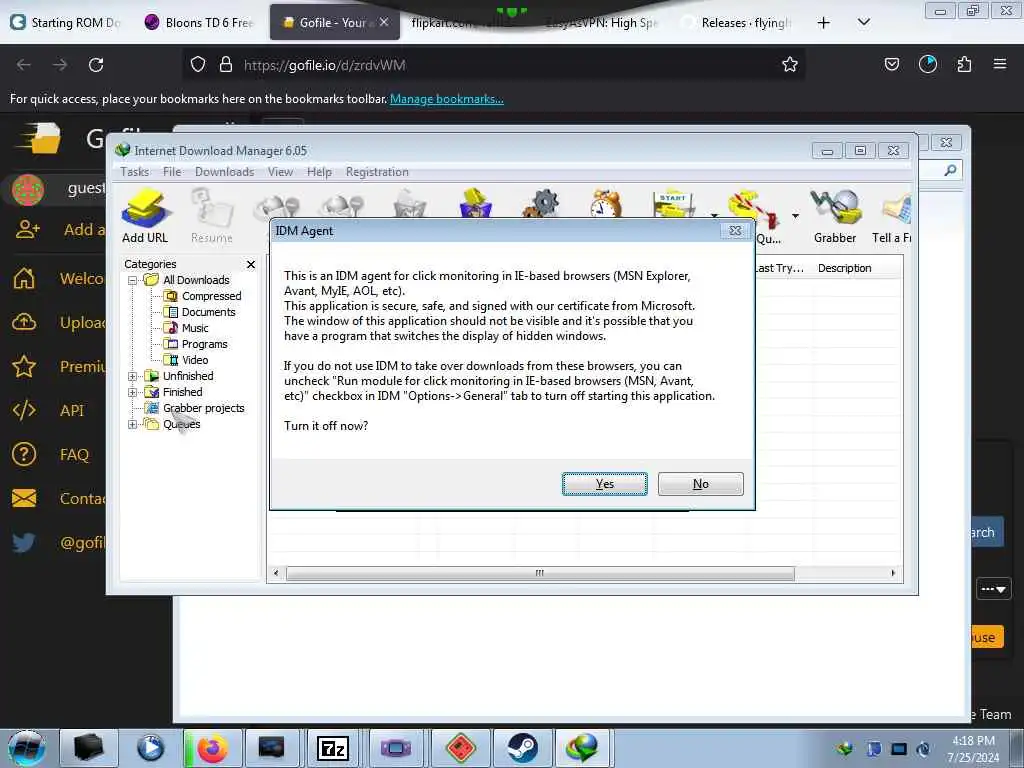Click Yes in the IDM Agent dialog
The image size is (1024, 768).
point(605,484)
